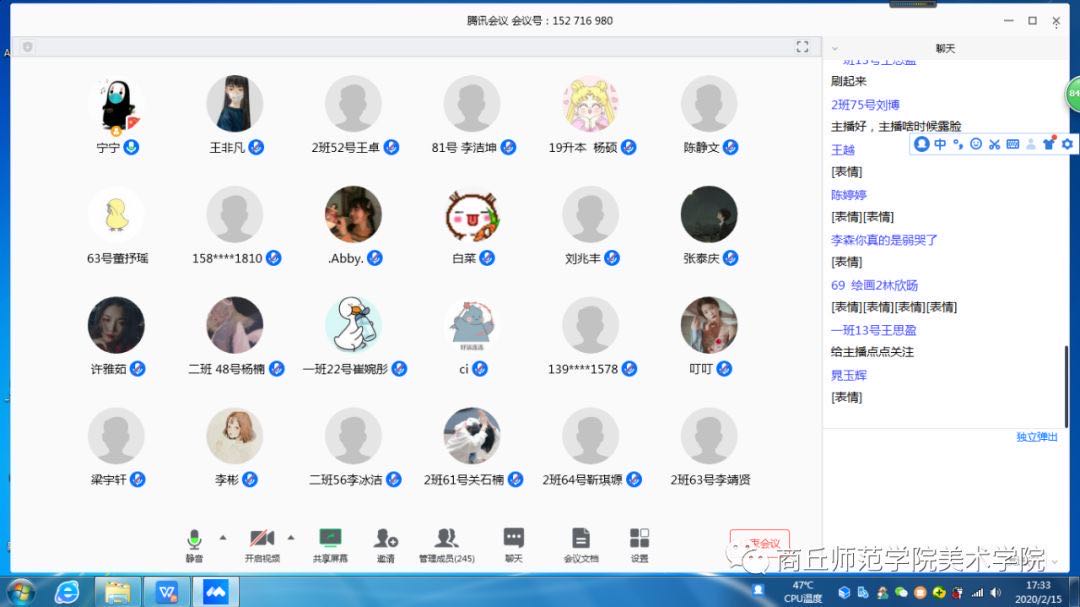The height and width of the screenshot is (607, 1080).
Task: Click sender name 2班75号刘博 in chat
Action: pyautogui.click(x=865, y=105)
